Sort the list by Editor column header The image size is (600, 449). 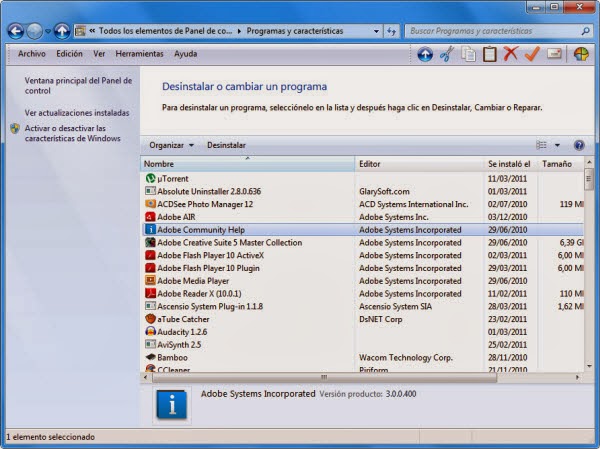[419, 164]
